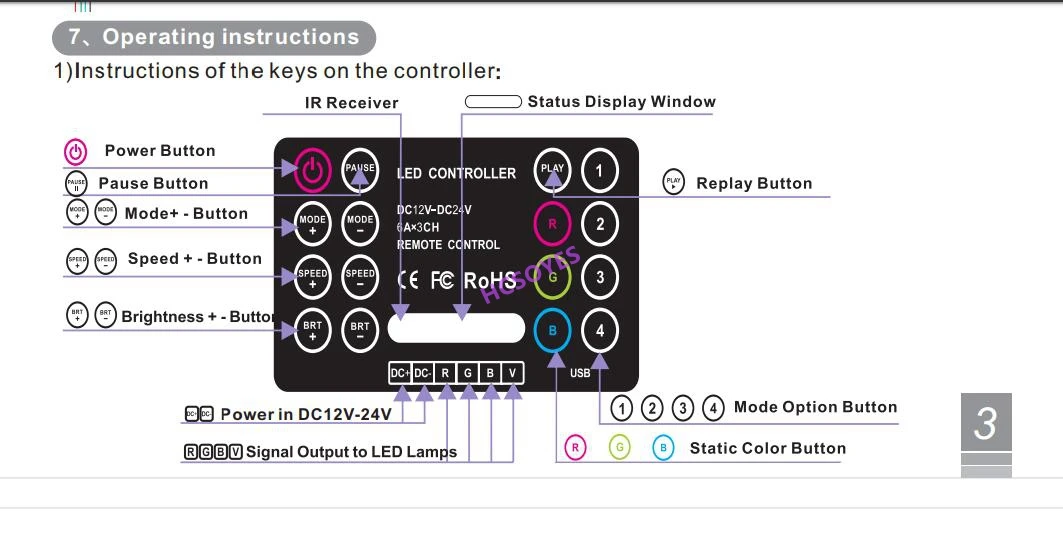Click round button 3 on the controller
The height and width of the screenshot is (550, 1063).
pyautogui.click(x=600, y=277)
